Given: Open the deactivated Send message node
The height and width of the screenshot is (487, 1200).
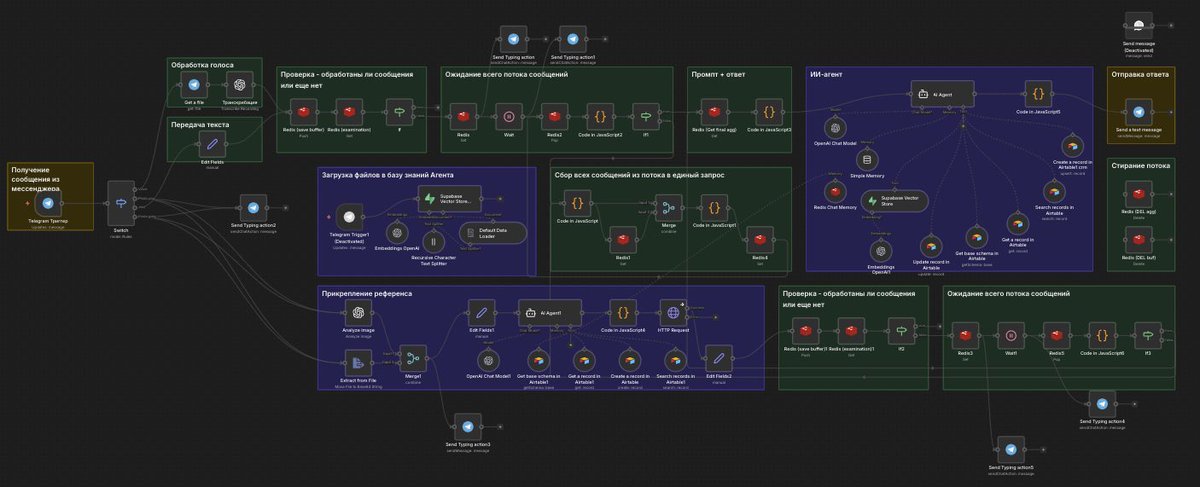Looking at the screenshot, I should (1138, 27).
